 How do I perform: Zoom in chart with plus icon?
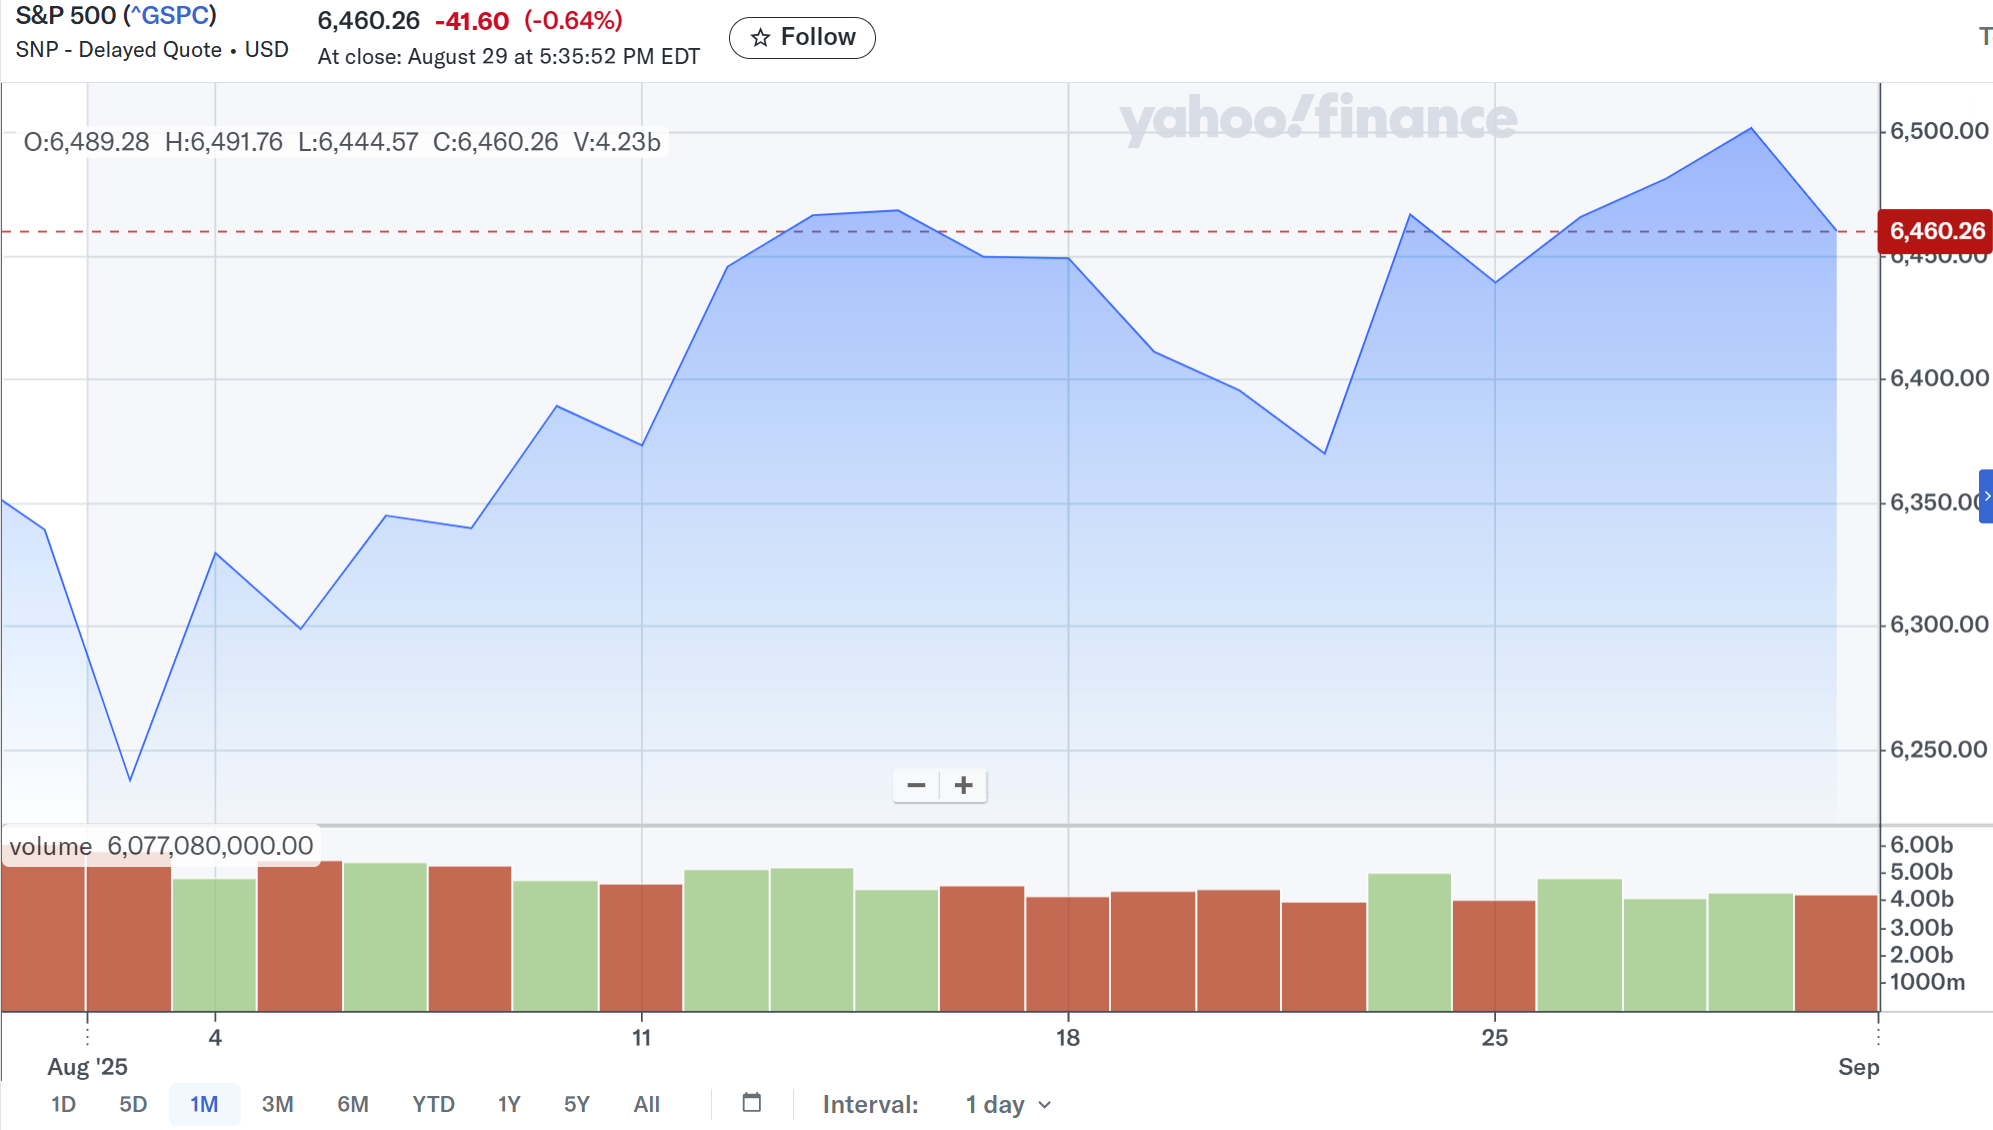coord(964,786)
